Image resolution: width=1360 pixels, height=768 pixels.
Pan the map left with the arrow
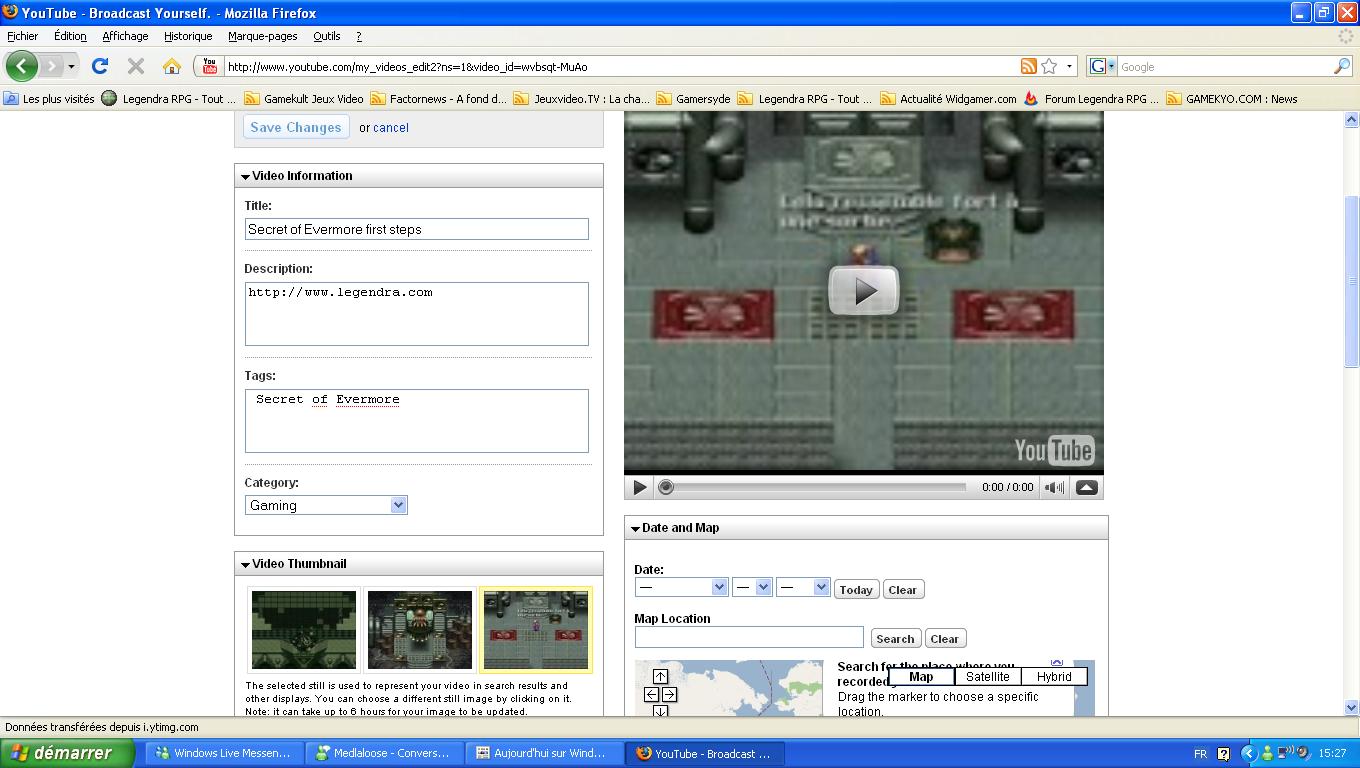pyautogui.click(x=651, y=694)
